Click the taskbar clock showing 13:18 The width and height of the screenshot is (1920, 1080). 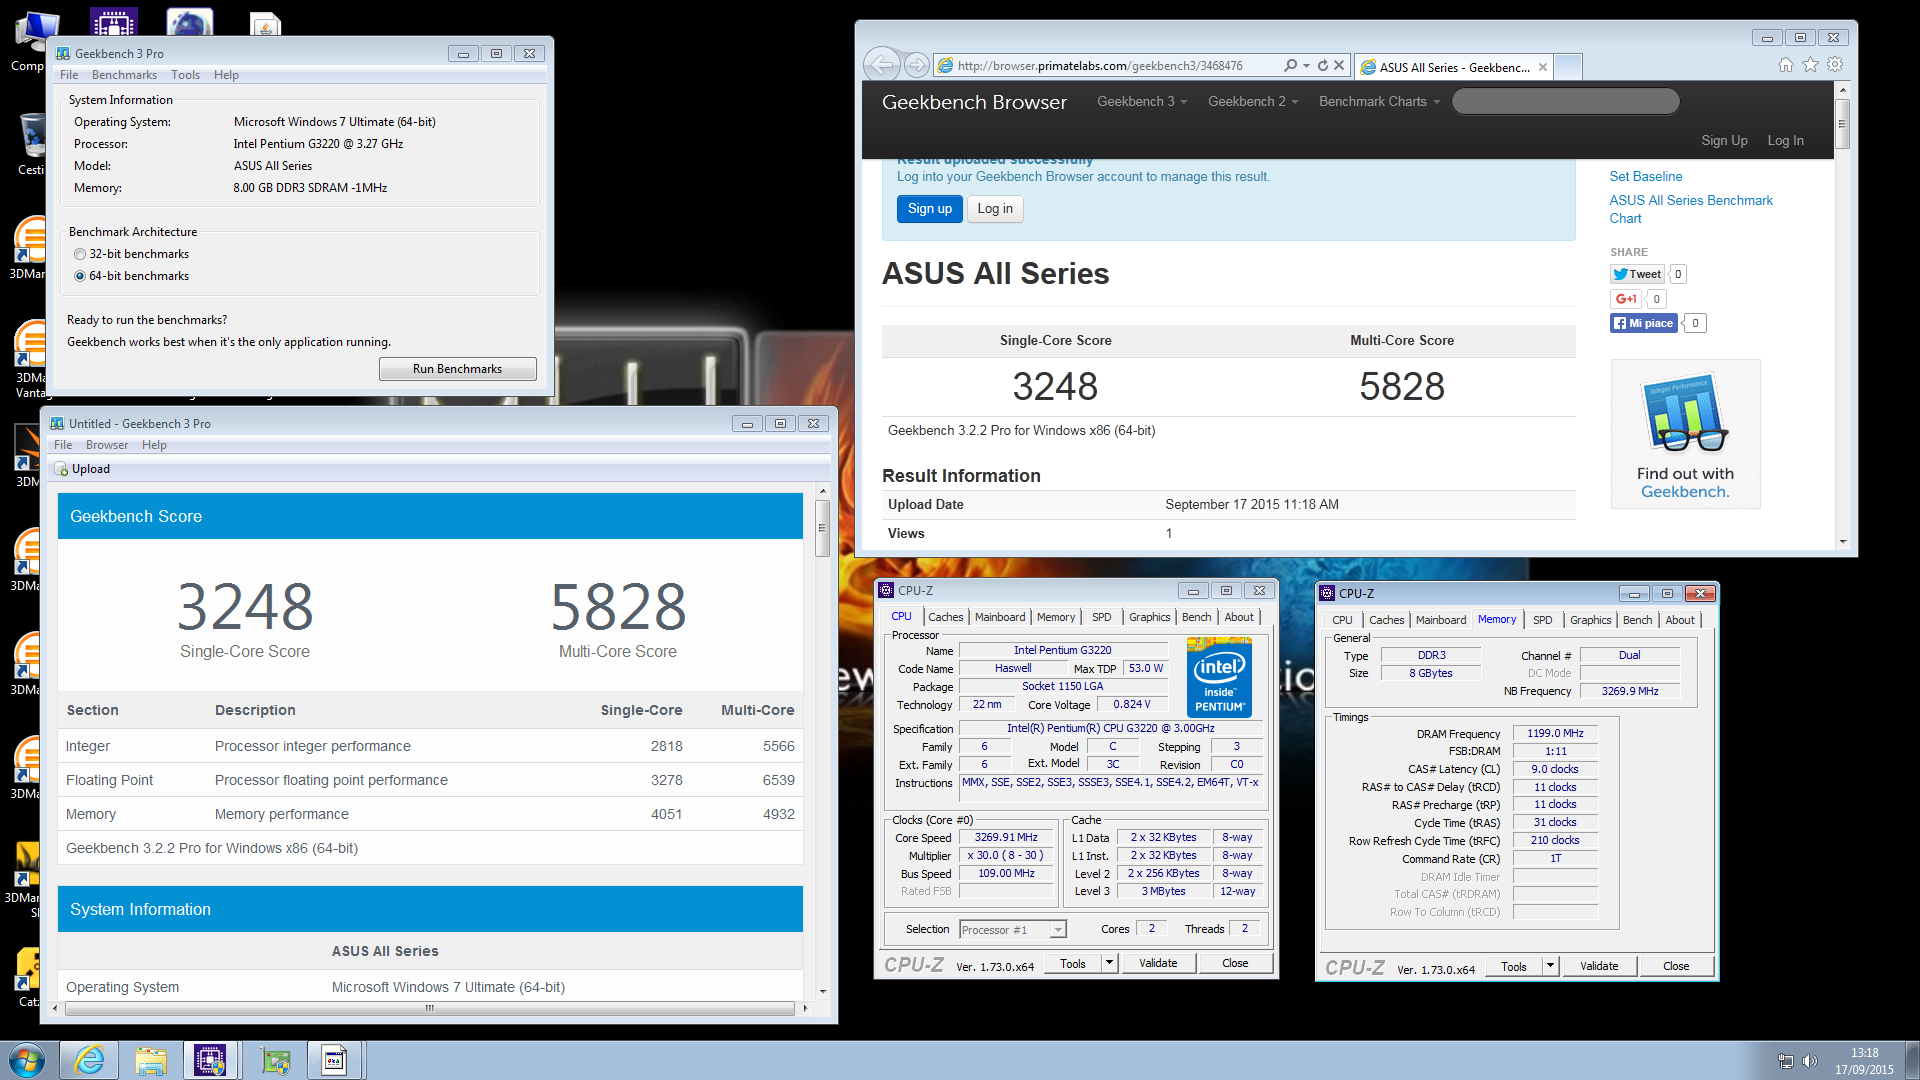point(1864,1053)
